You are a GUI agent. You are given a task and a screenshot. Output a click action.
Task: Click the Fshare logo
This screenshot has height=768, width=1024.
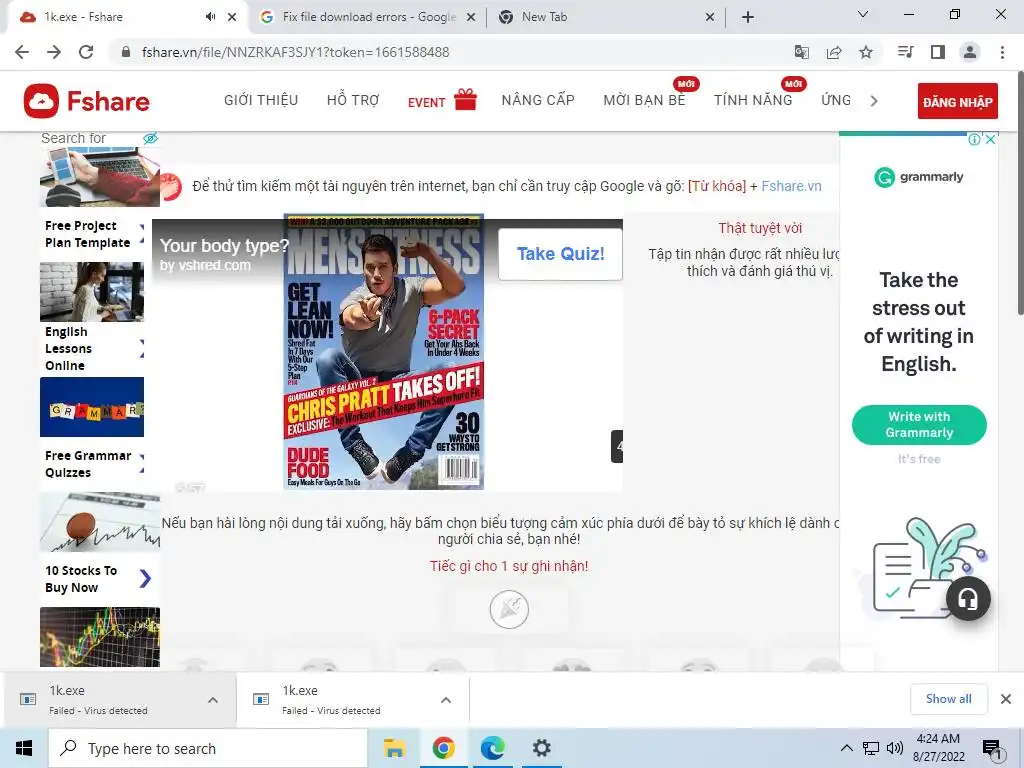pos(87,101)
